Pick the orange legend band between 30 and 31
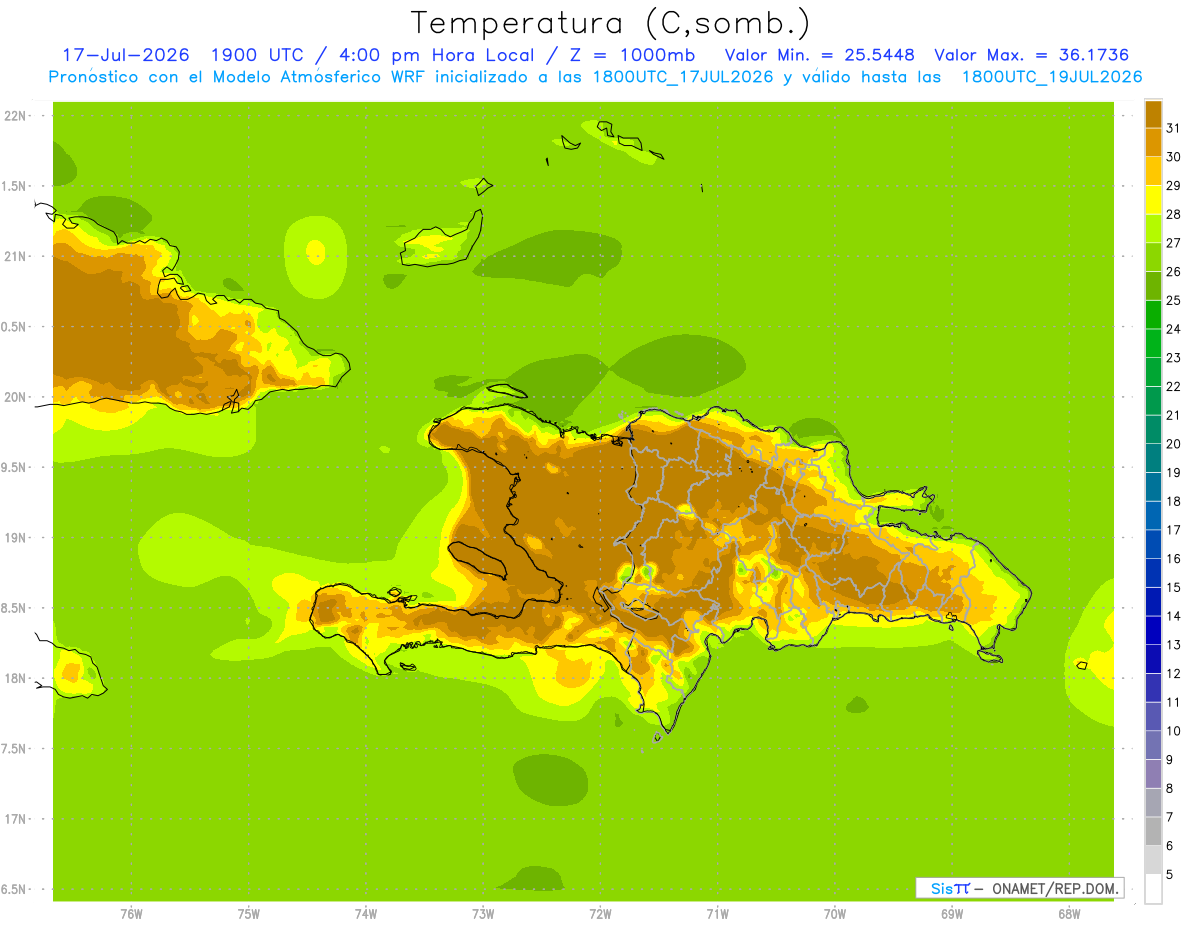The width and height of the screenshot is (1200, 927). 1153,142
